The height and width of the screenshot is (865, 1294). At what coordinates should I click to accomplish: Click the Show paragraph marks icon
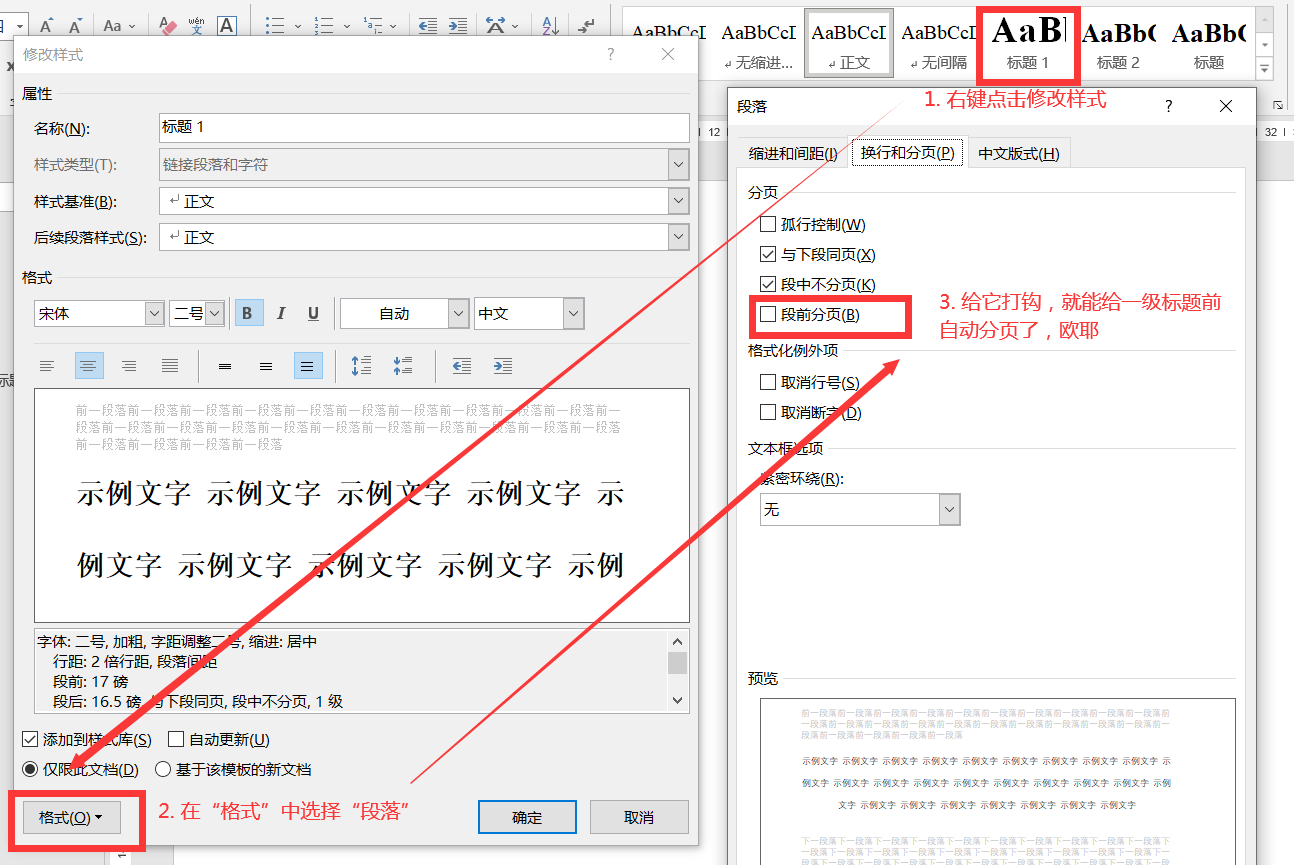click(x=587, y=24)
